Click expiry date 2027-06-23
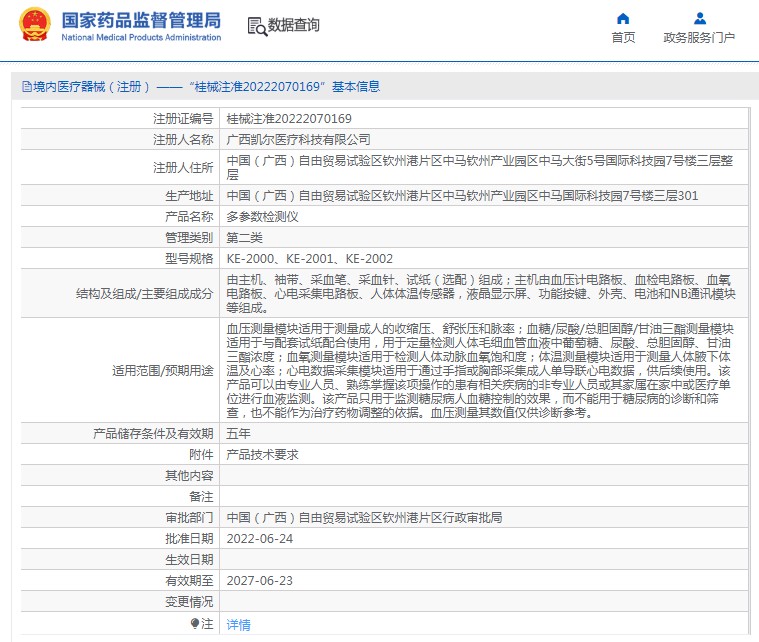This screenshot has width=759, height=642. pyautogui.click(x=260, y=581)
